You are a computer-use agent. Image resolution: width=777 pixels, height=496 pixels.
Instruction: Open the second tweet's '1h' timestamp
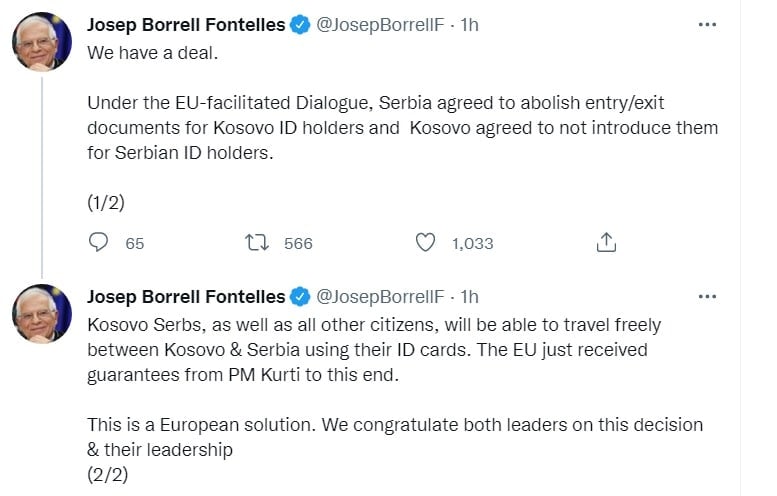(469, 297)
